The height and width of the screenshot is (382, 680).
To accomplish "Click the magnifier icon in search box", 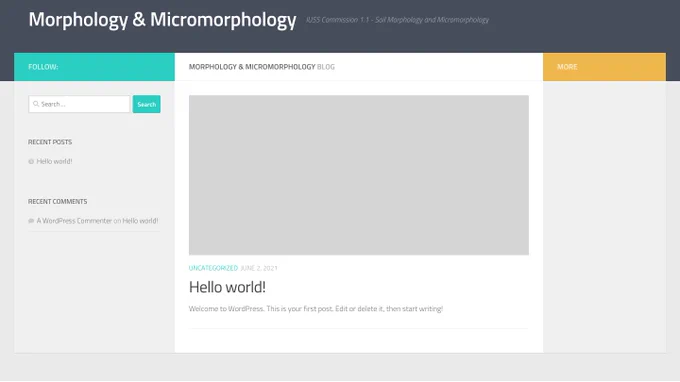I will pos(36,104).
